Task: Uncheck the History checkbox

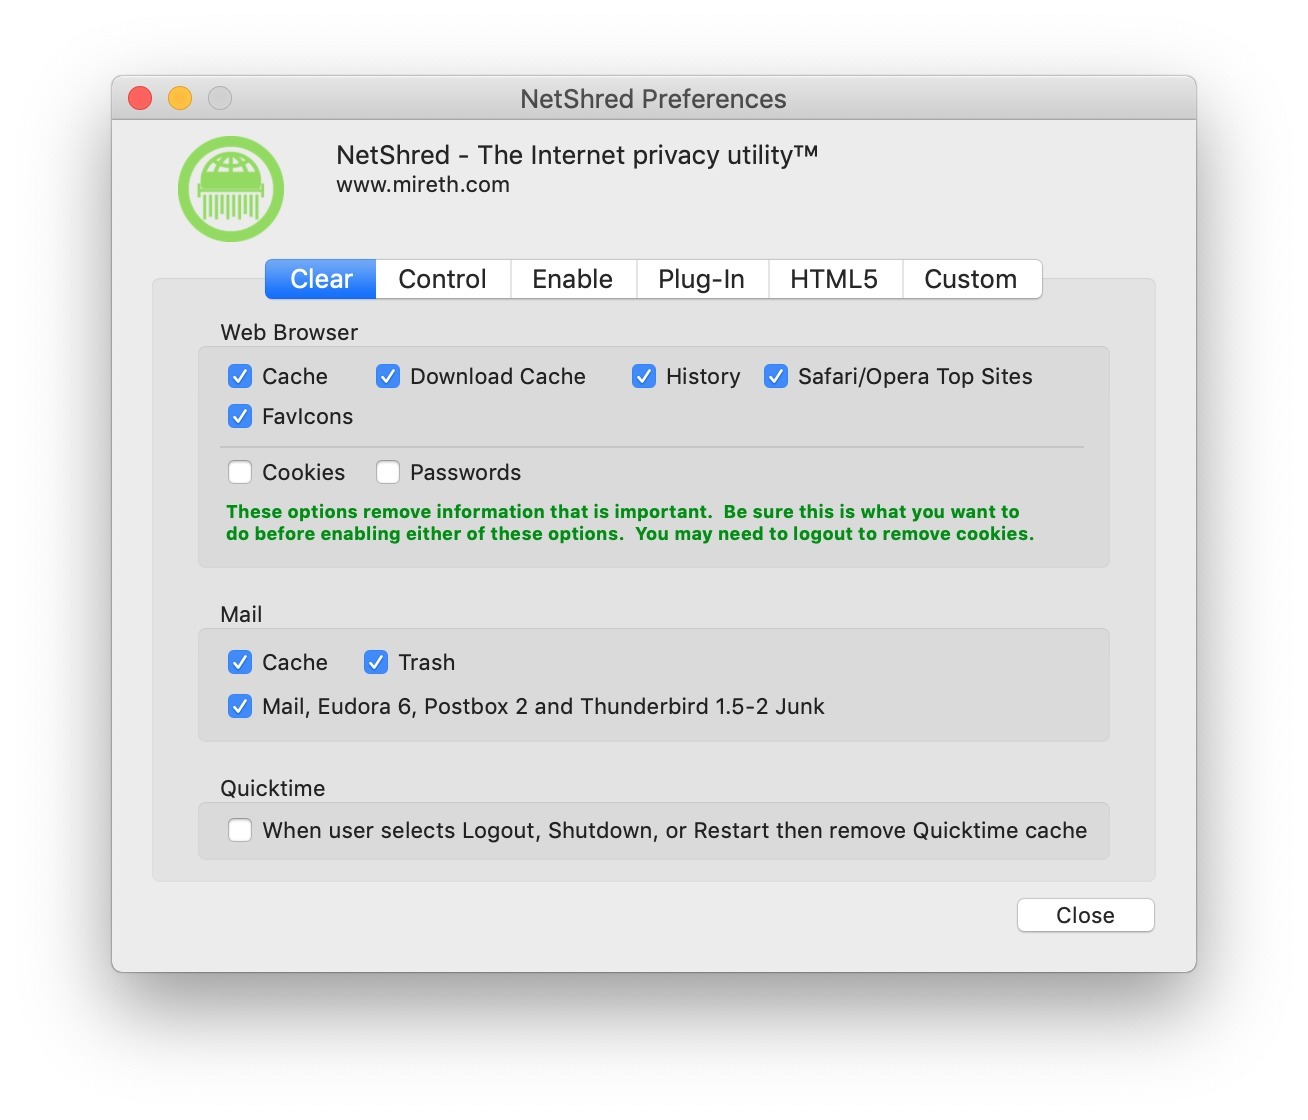Action: tap(643, 376)
